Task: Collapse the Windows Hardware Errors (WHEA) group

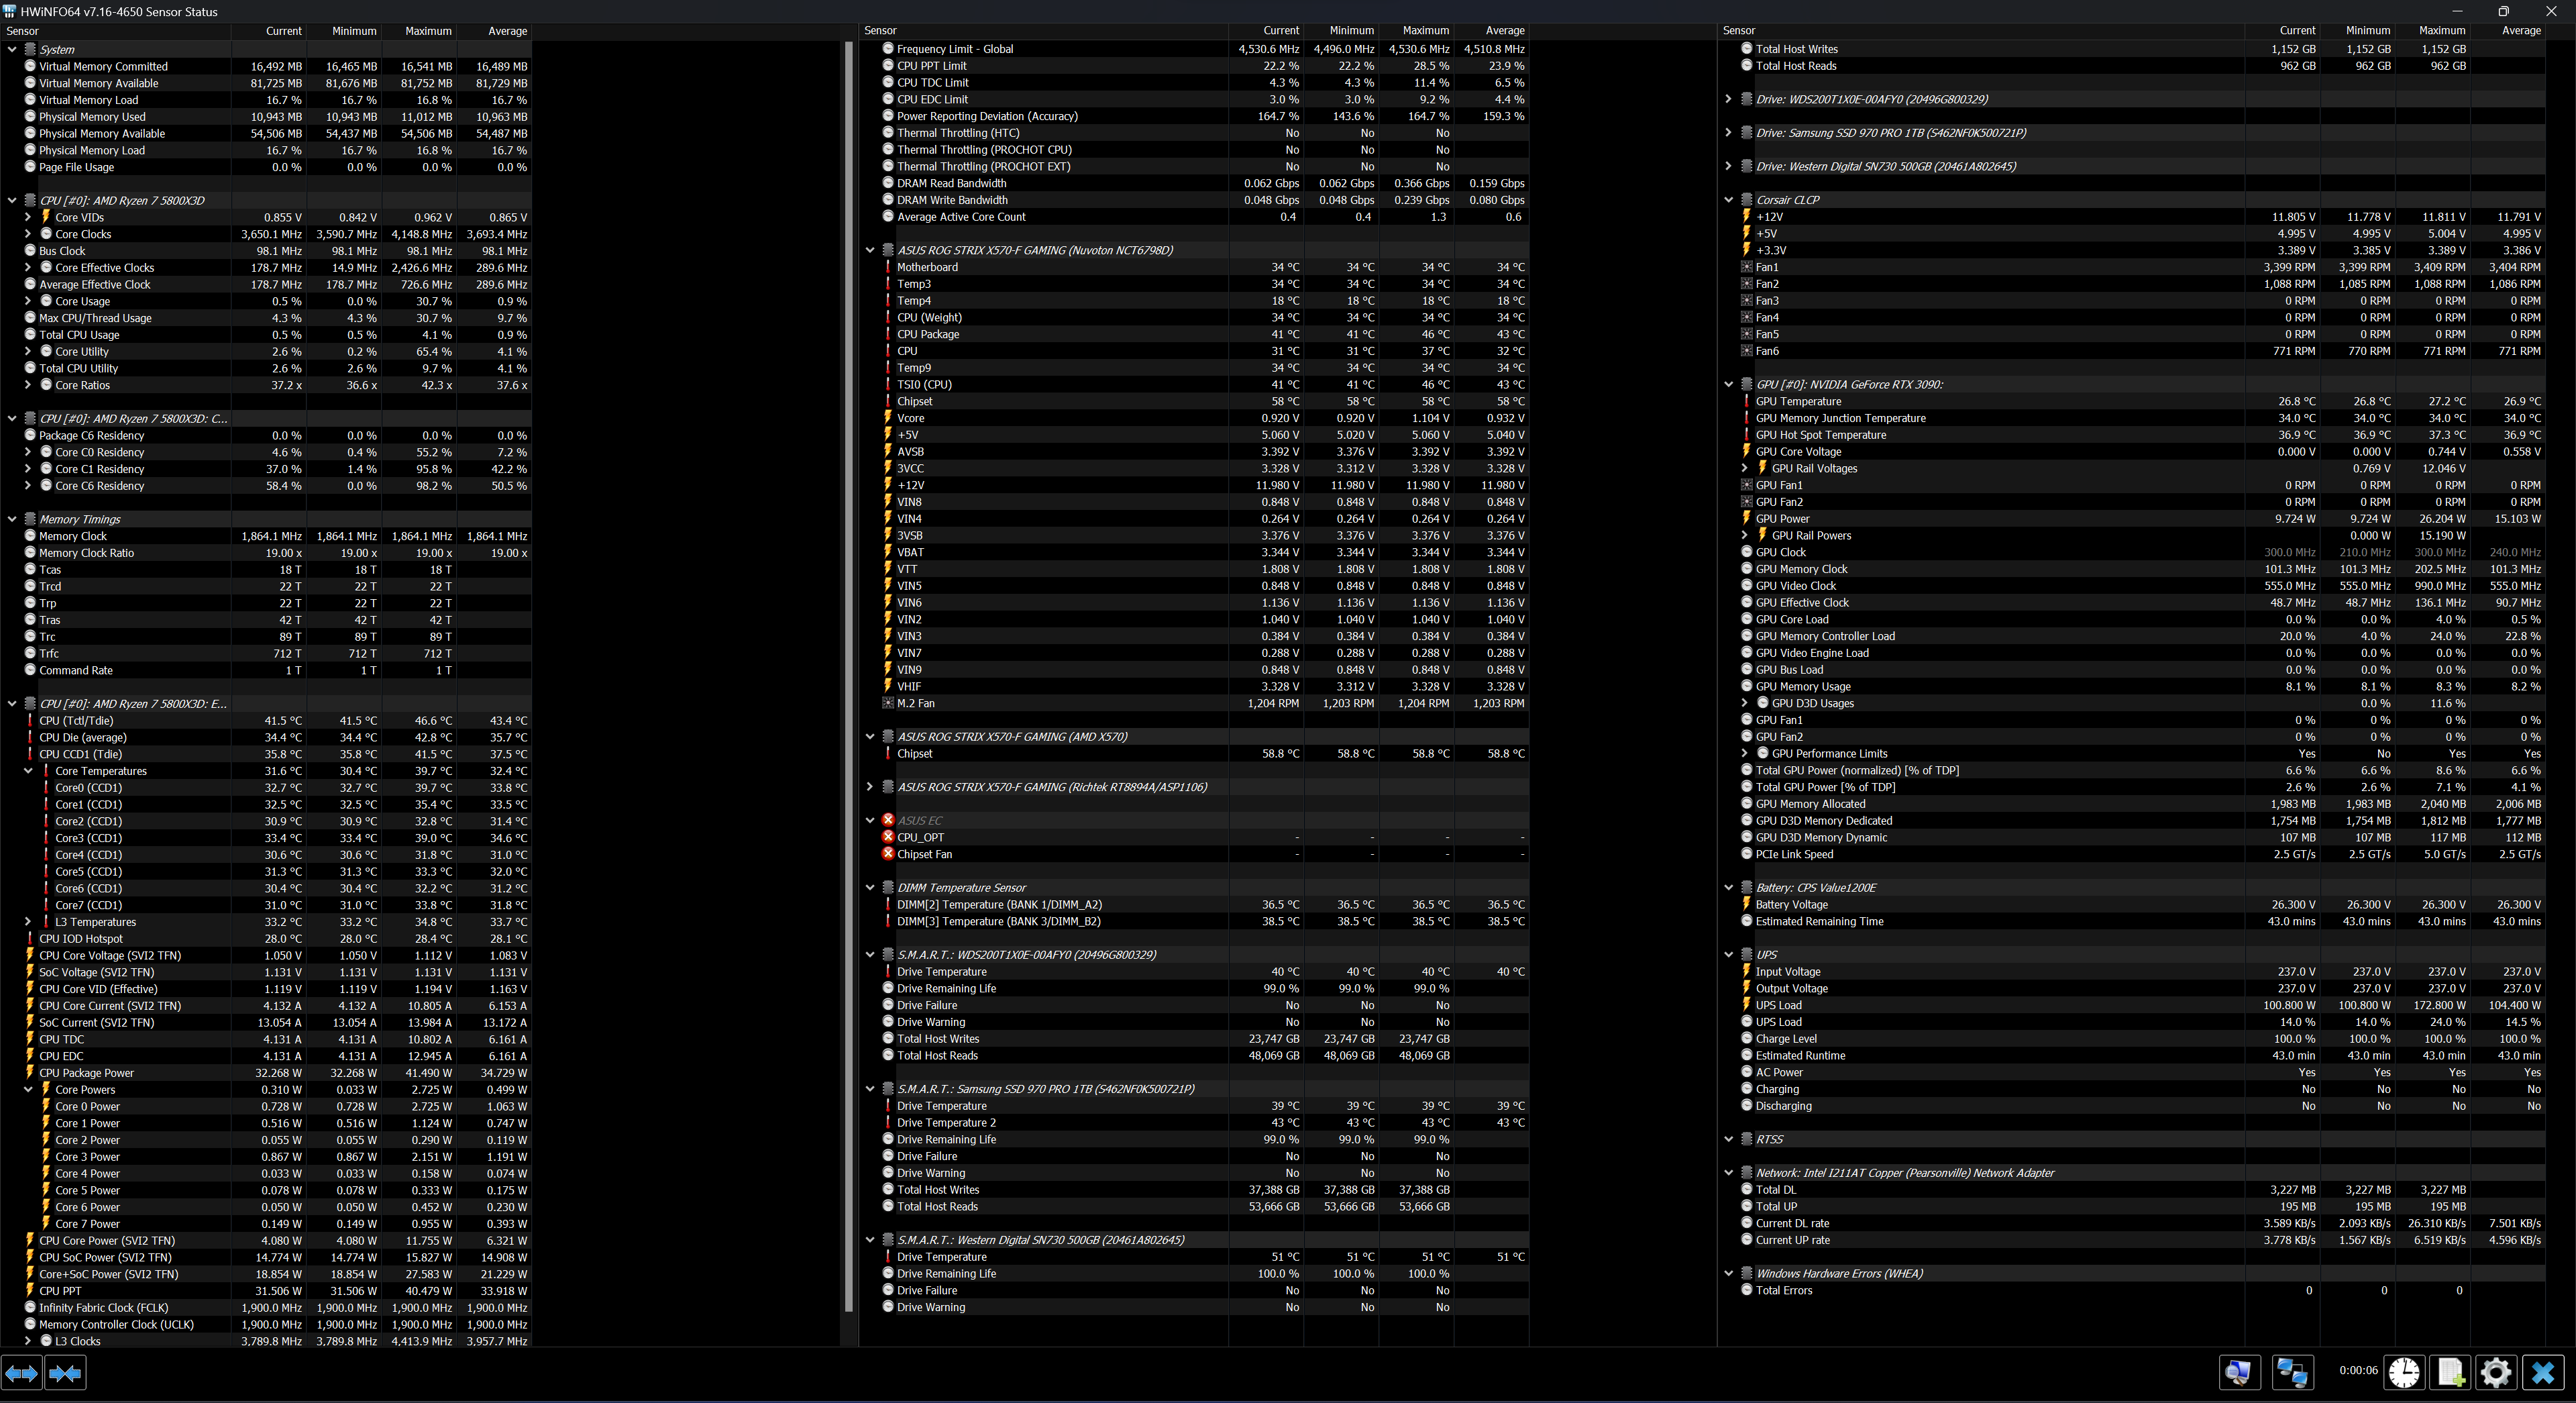Action: (1728, 1273)
